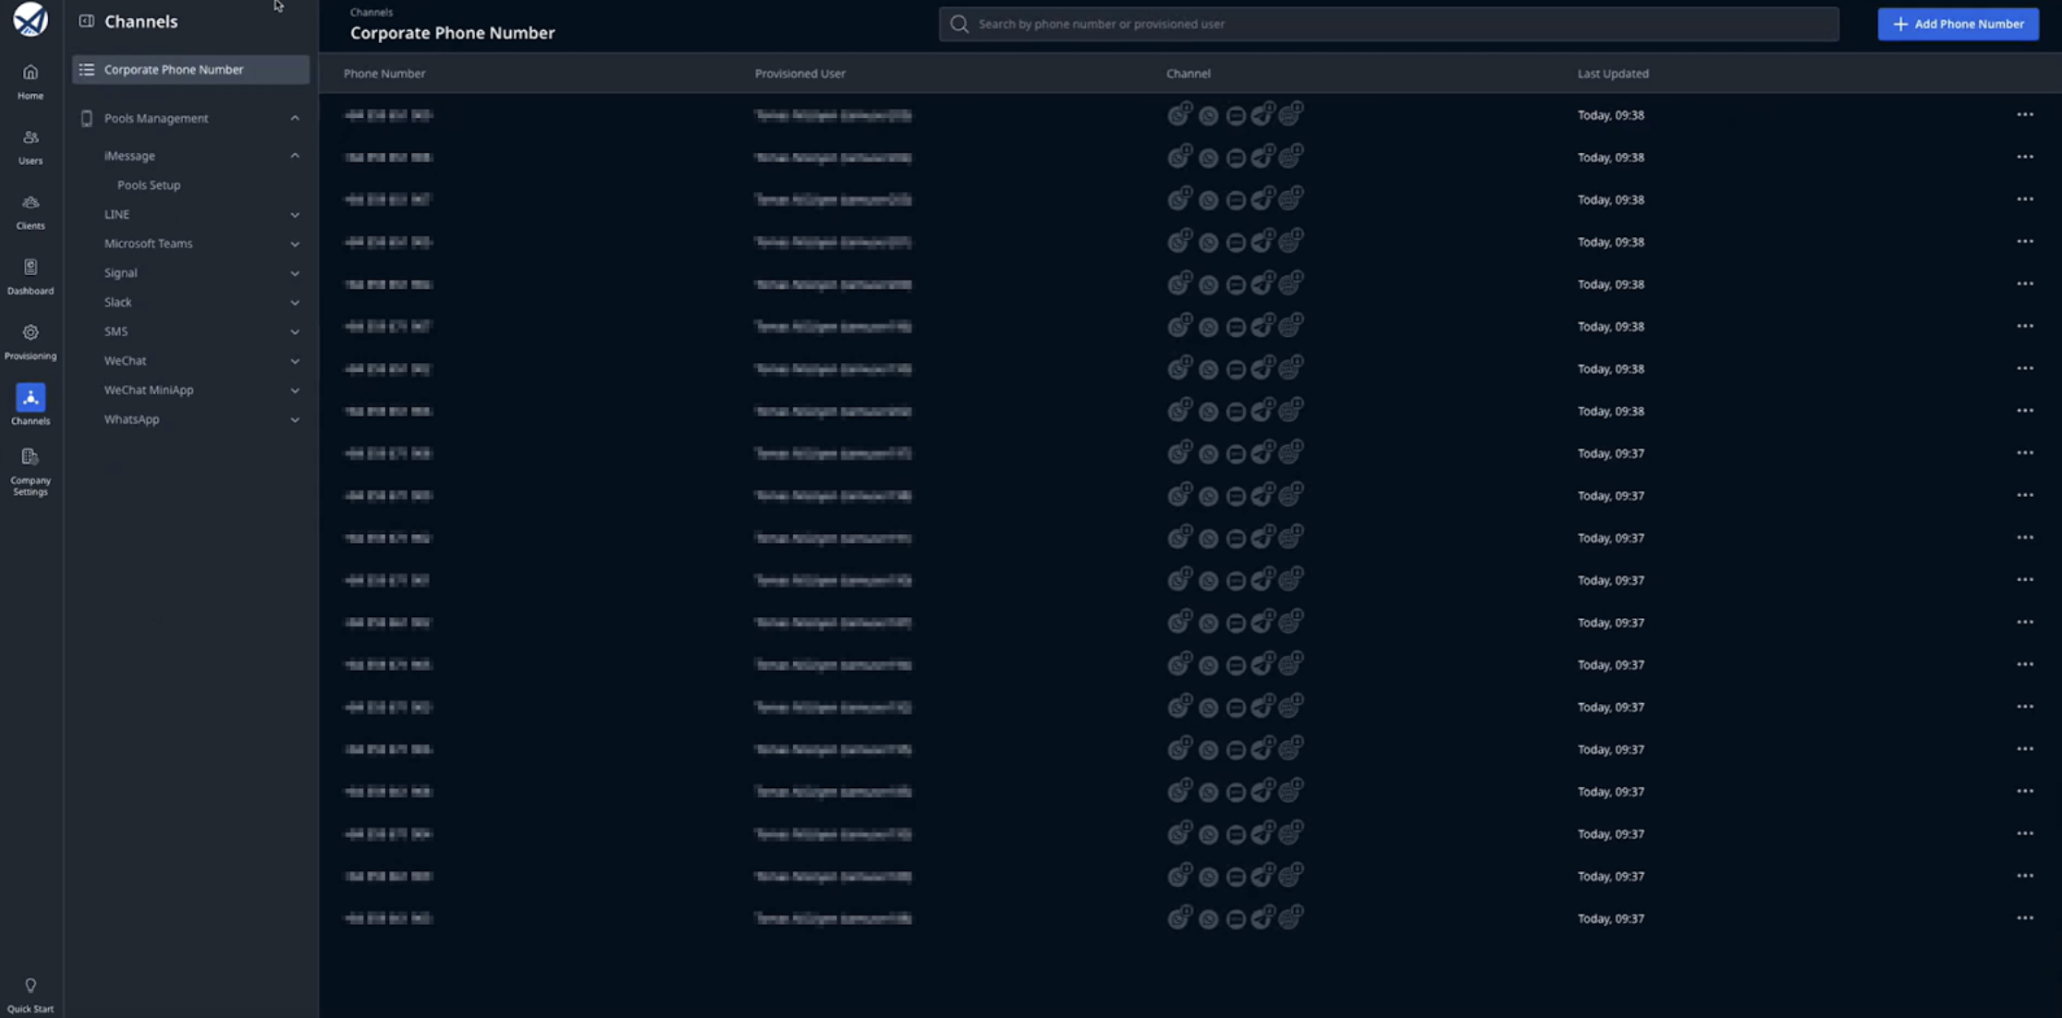Select the Microsoft Teams tree item

click(148, 244)
